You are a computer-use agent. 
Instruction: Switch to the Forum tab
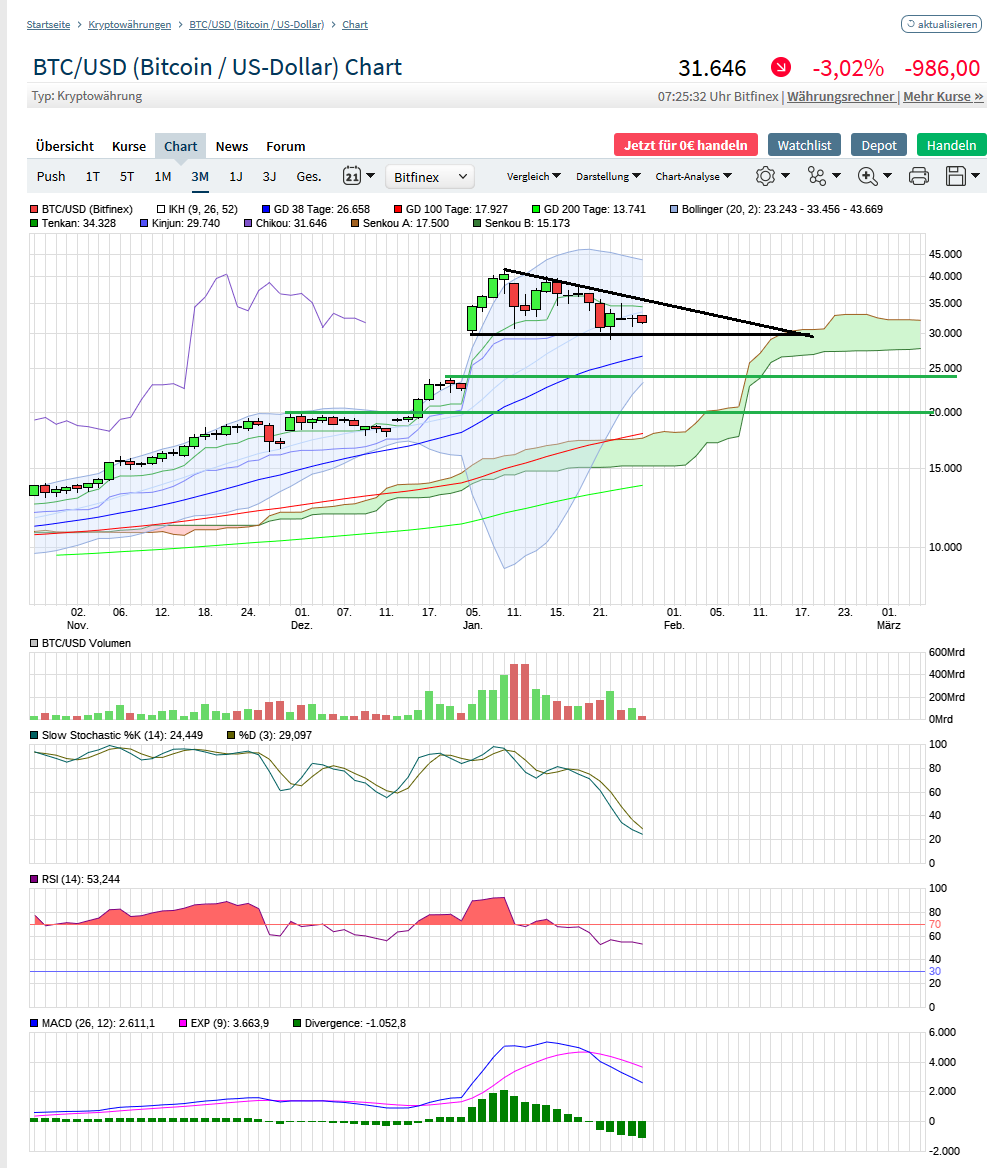coord(285,146)
